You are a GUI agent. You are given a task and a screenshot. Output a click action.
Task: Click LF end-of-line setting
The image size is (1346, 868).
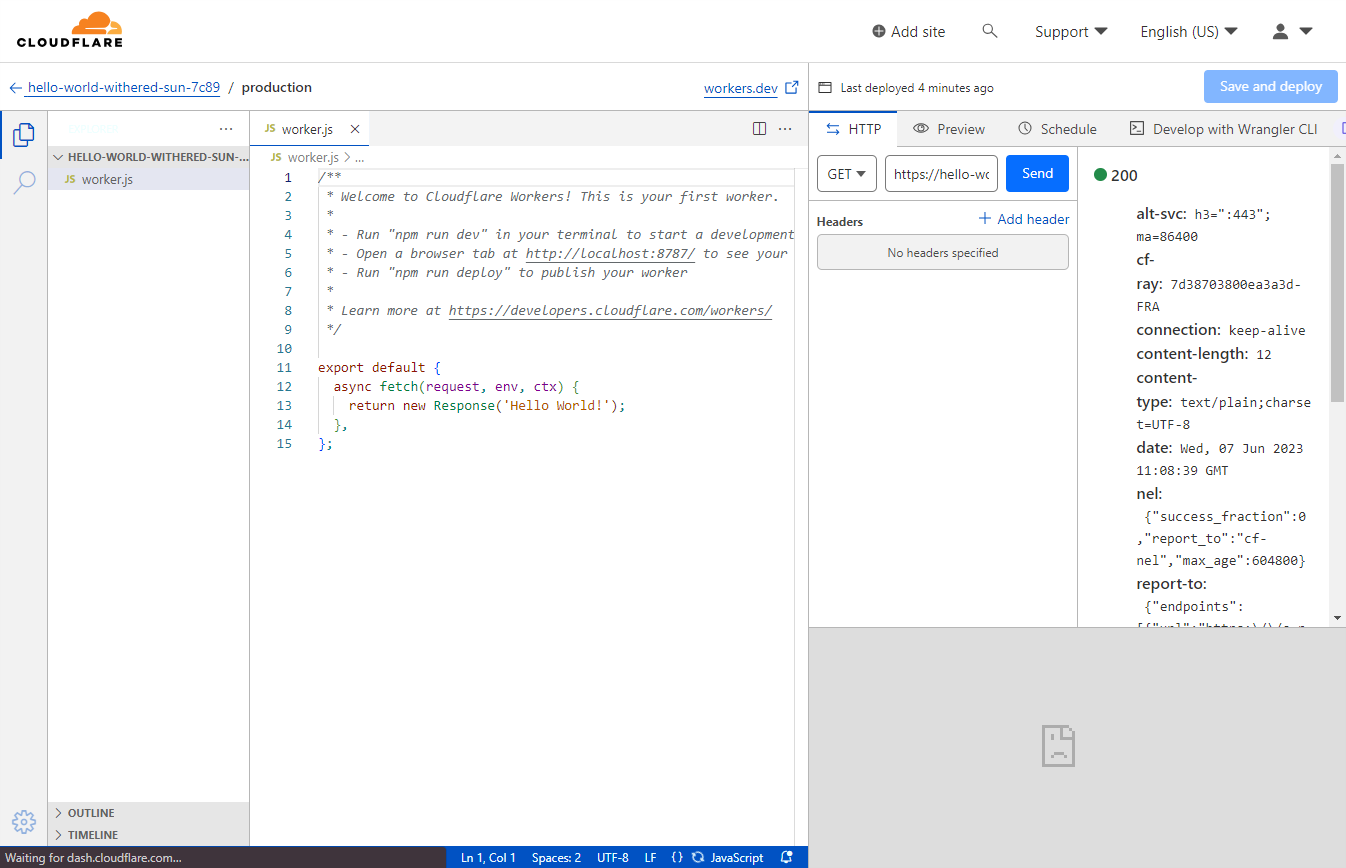(651, 858)
